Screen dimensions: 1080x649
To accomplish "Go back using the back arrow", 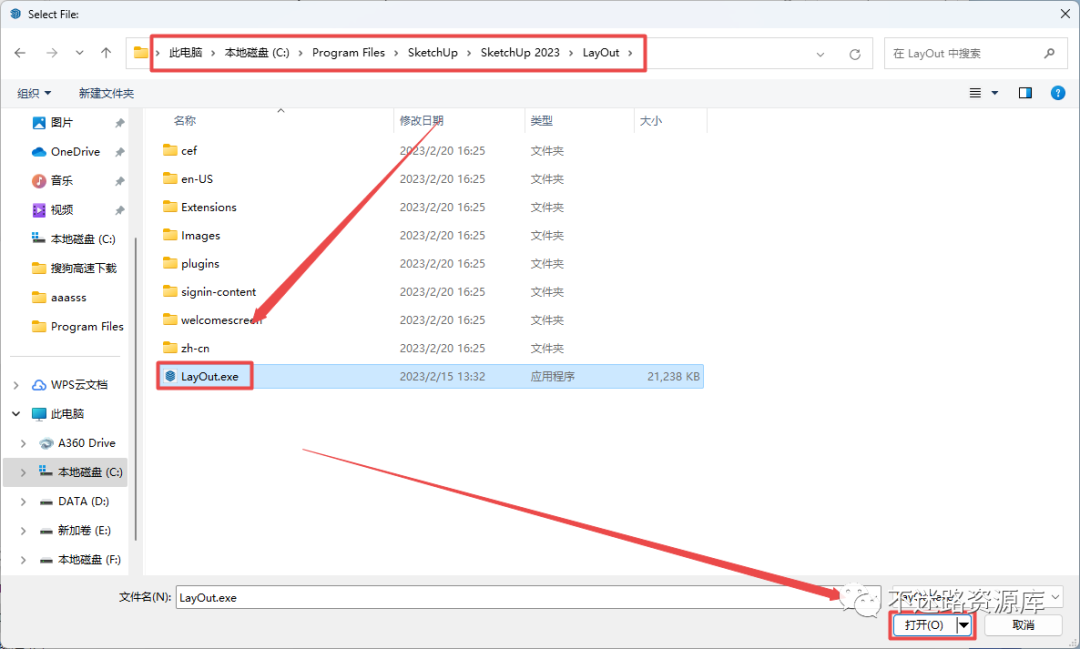I will (x=20, y=53).
